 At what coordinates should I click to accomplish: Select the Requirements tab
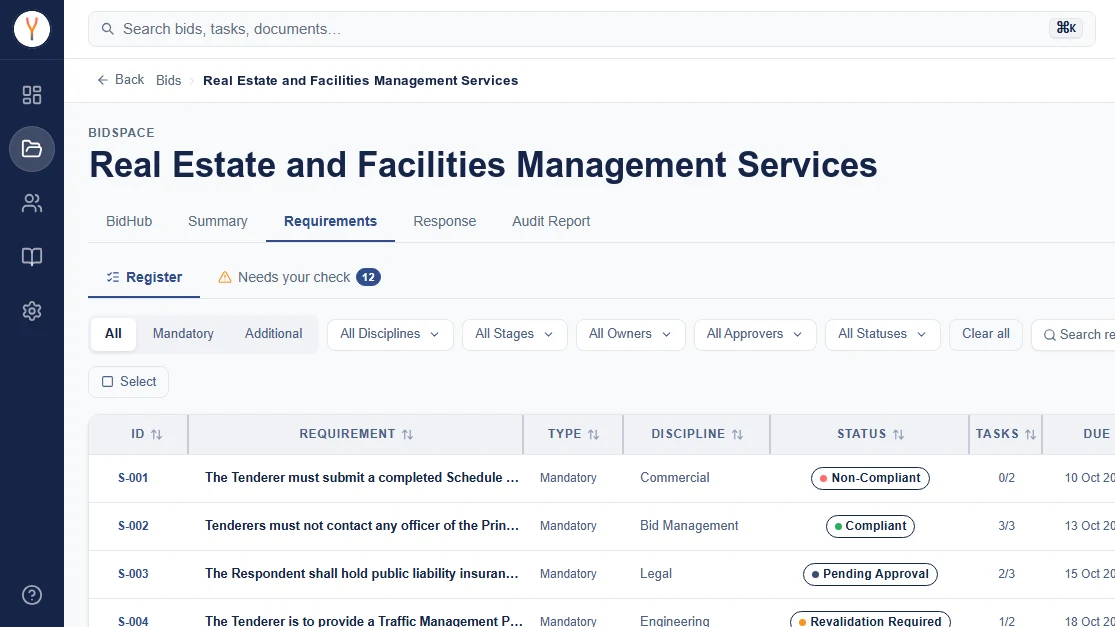(330, 221)
